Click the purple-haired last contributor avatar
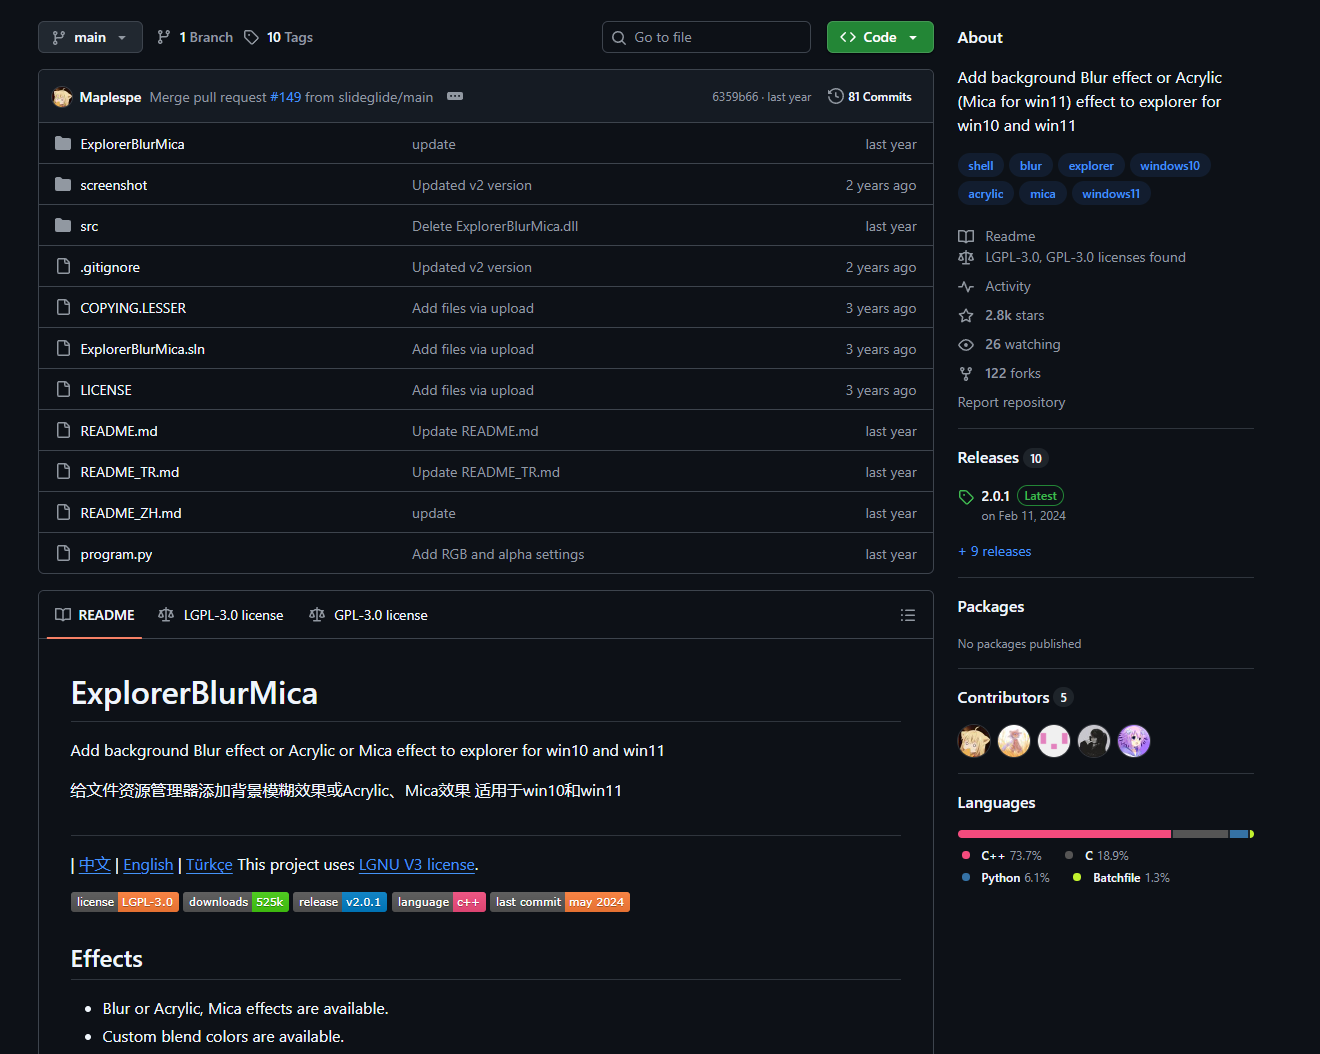The width and height of the screenshot is (1320, 1054). [1134, 741]
